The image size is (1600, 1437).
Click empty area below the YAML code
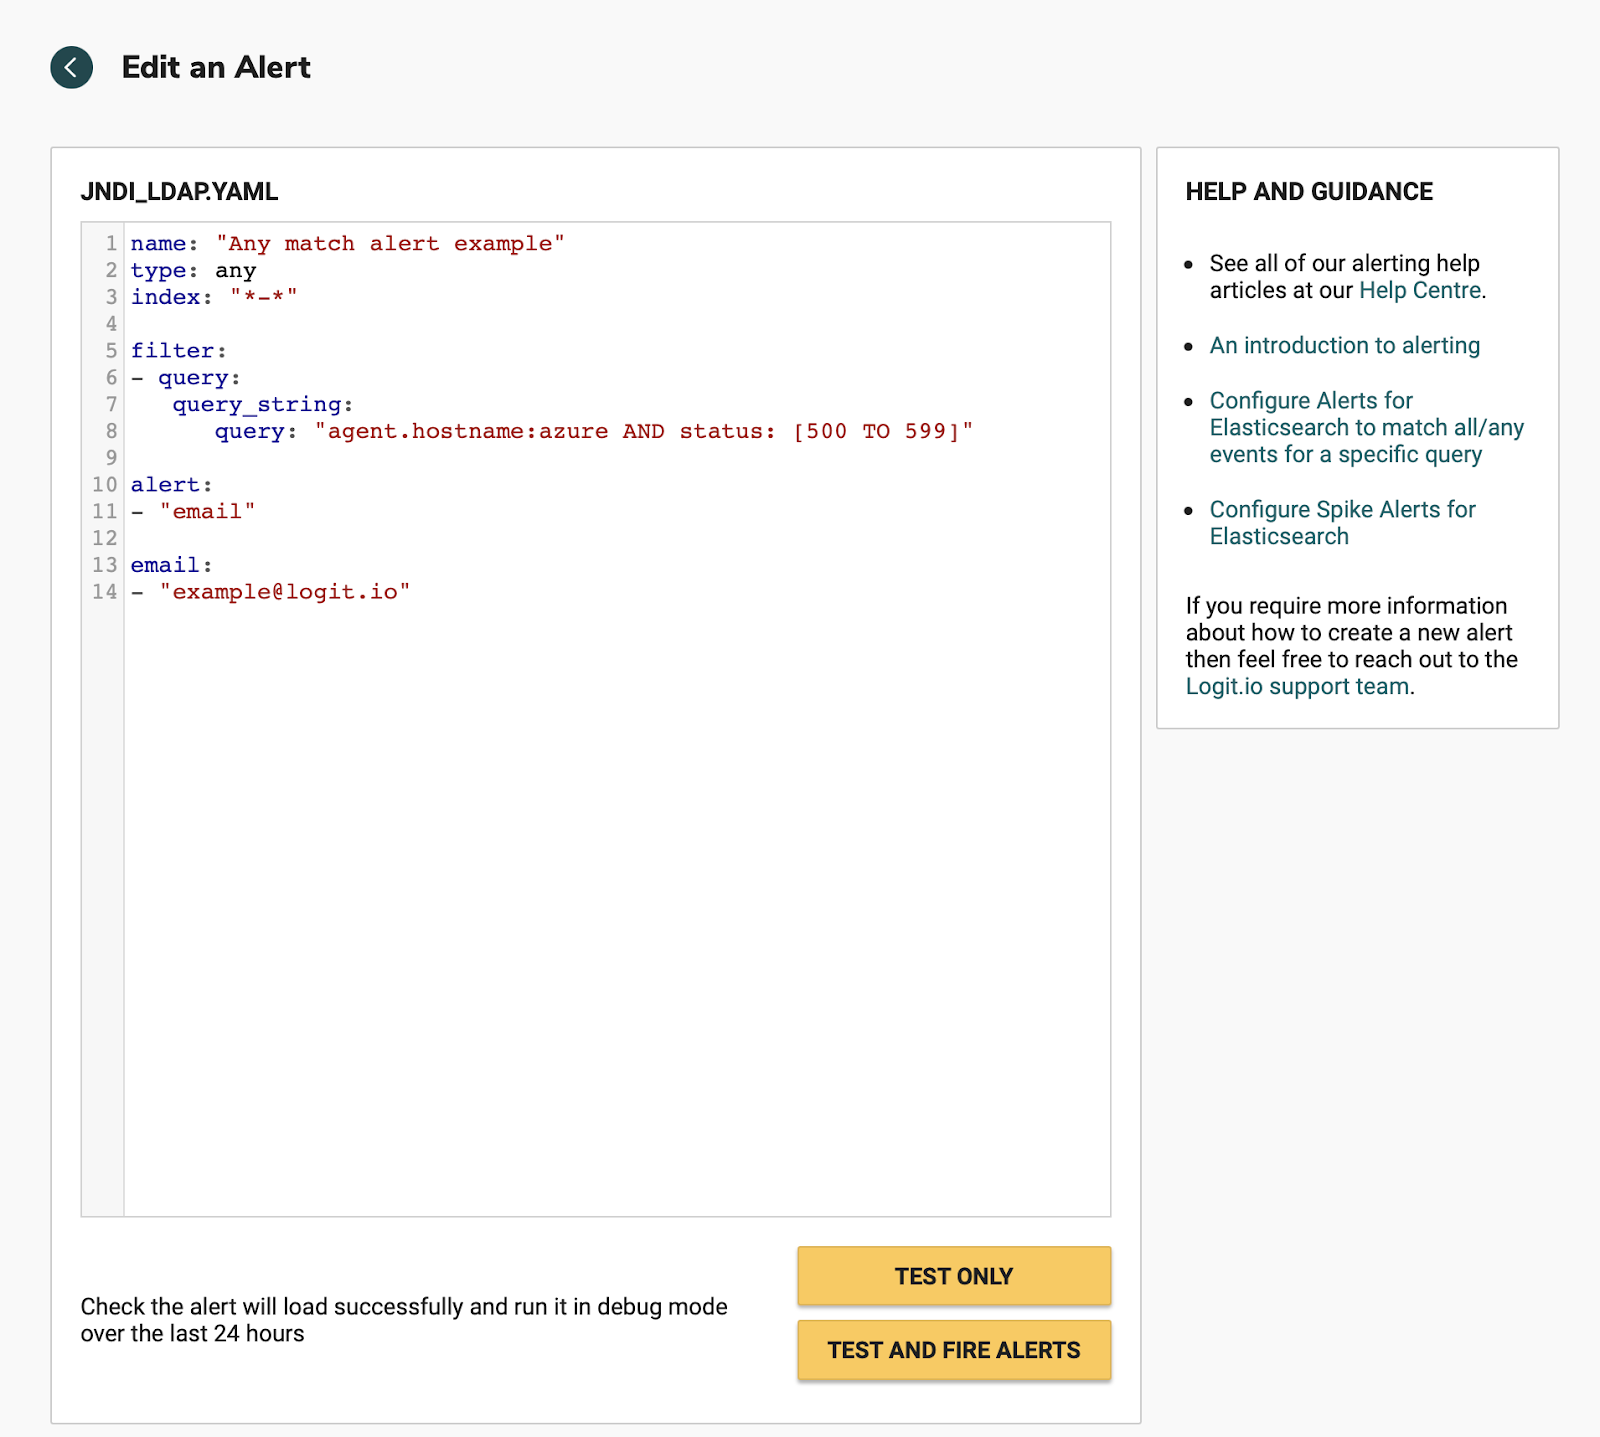click(616, 900)
